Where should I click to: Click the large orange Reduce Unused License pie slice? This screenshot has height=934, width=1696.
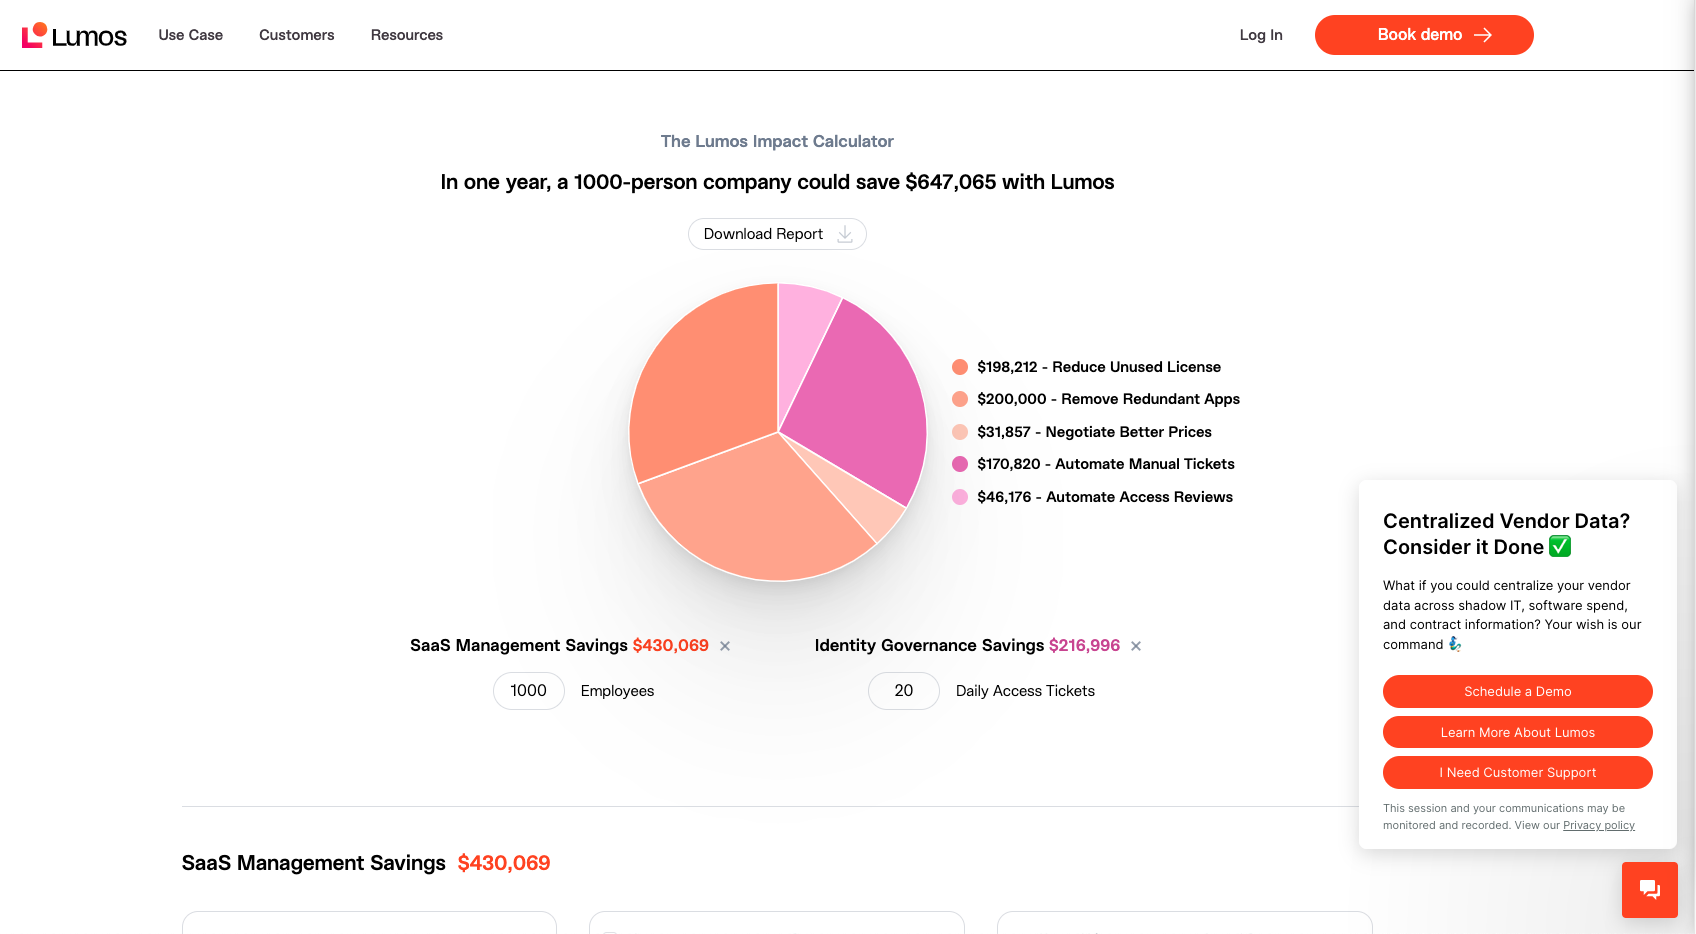(705, 385)
